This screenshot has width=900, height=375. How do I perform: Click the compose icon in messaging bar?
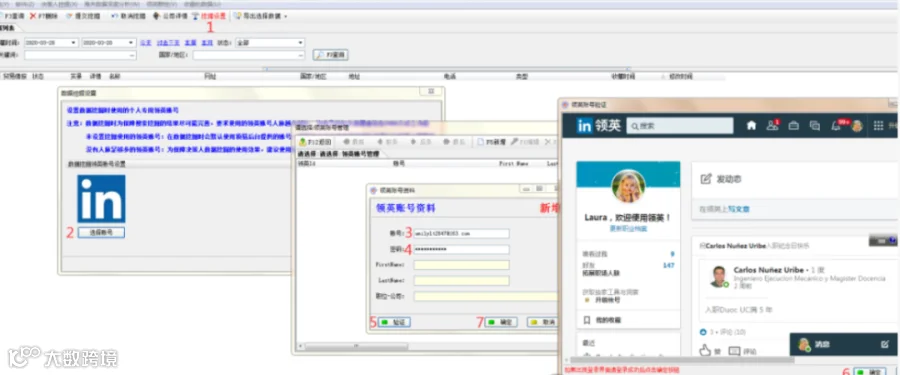[885, 345]
